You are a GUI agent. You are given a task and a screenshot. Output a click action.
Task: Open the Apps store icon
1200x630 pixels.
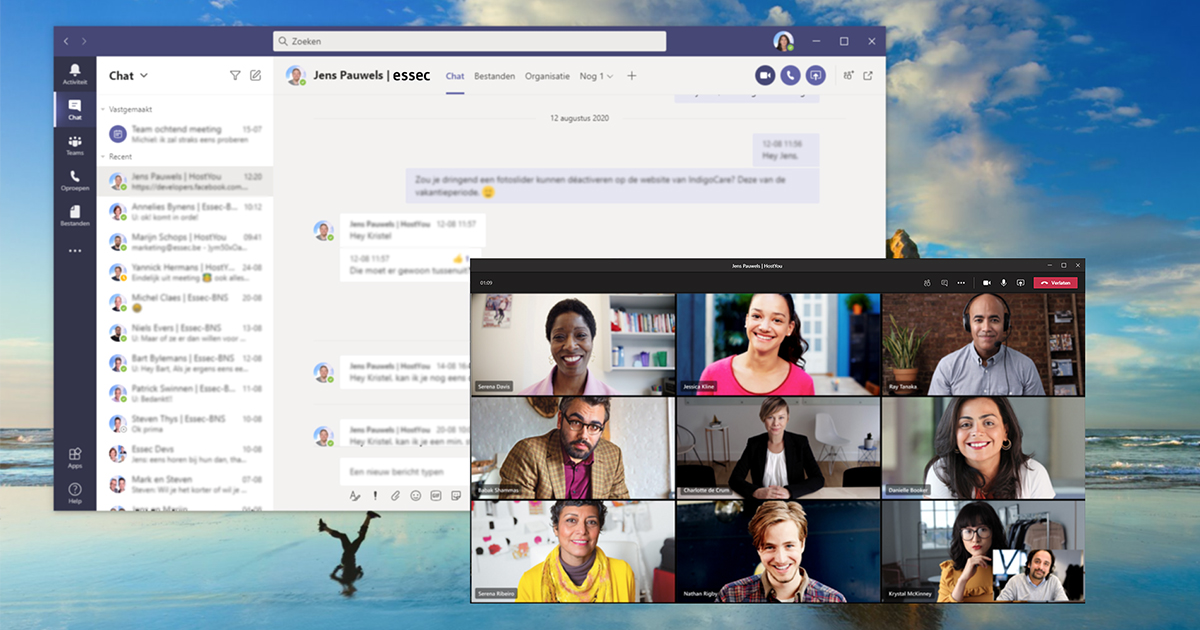click(x=75, y=458)
